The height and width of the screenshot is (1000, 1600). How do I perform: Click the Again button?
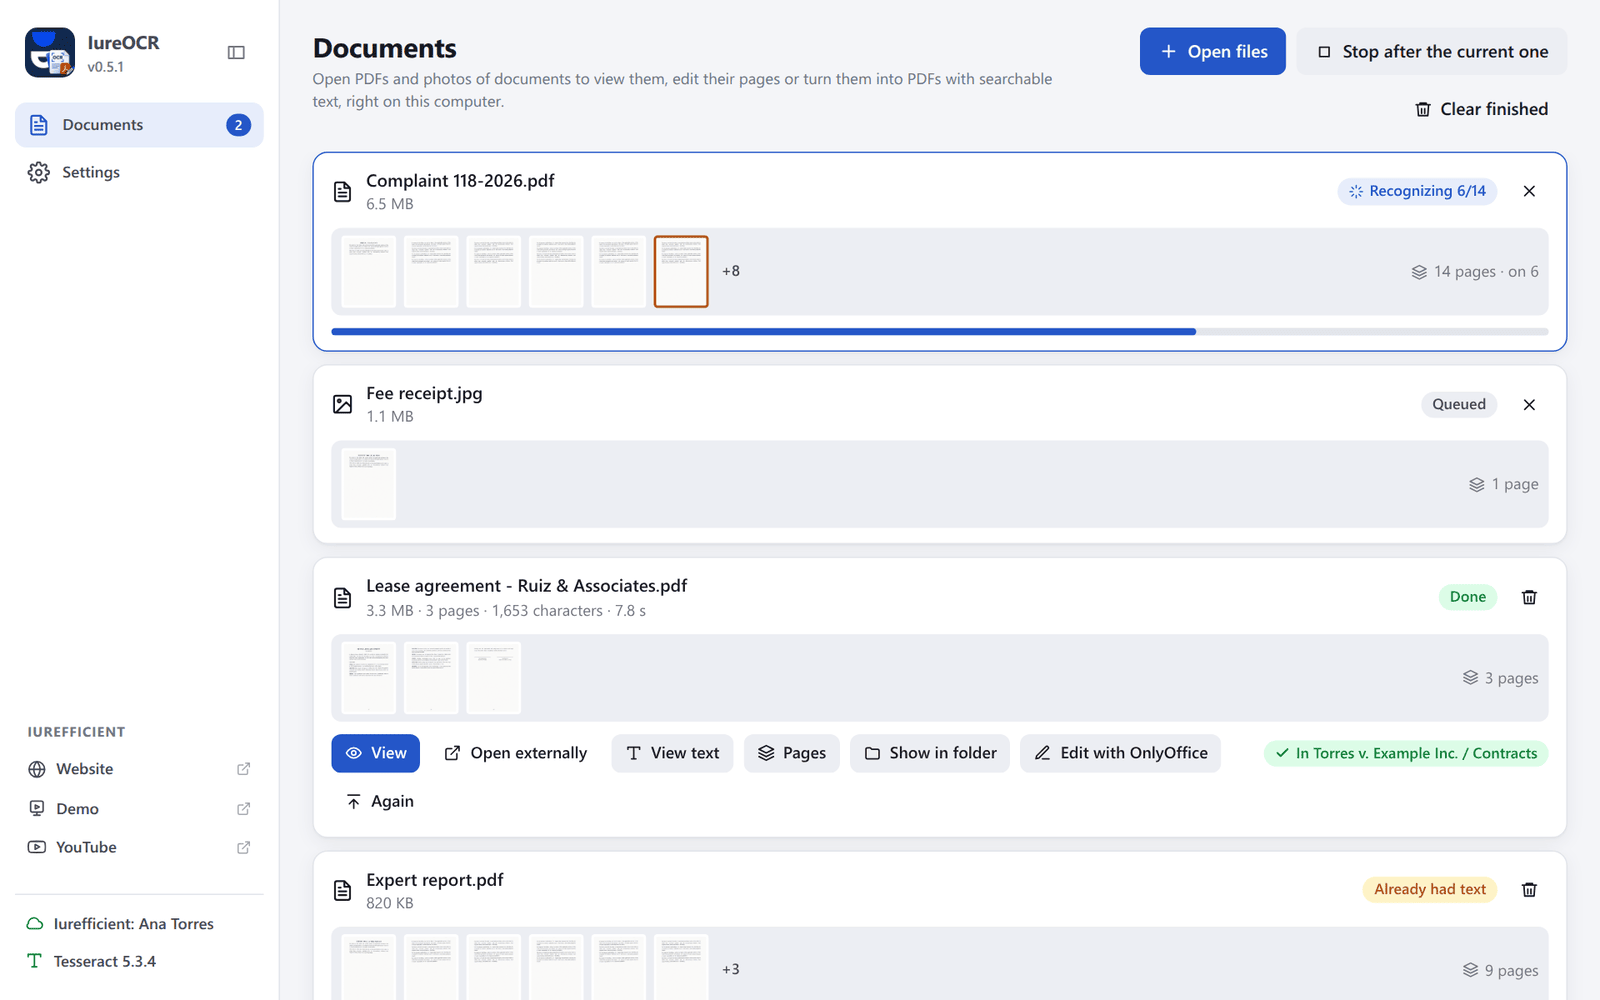379,801
